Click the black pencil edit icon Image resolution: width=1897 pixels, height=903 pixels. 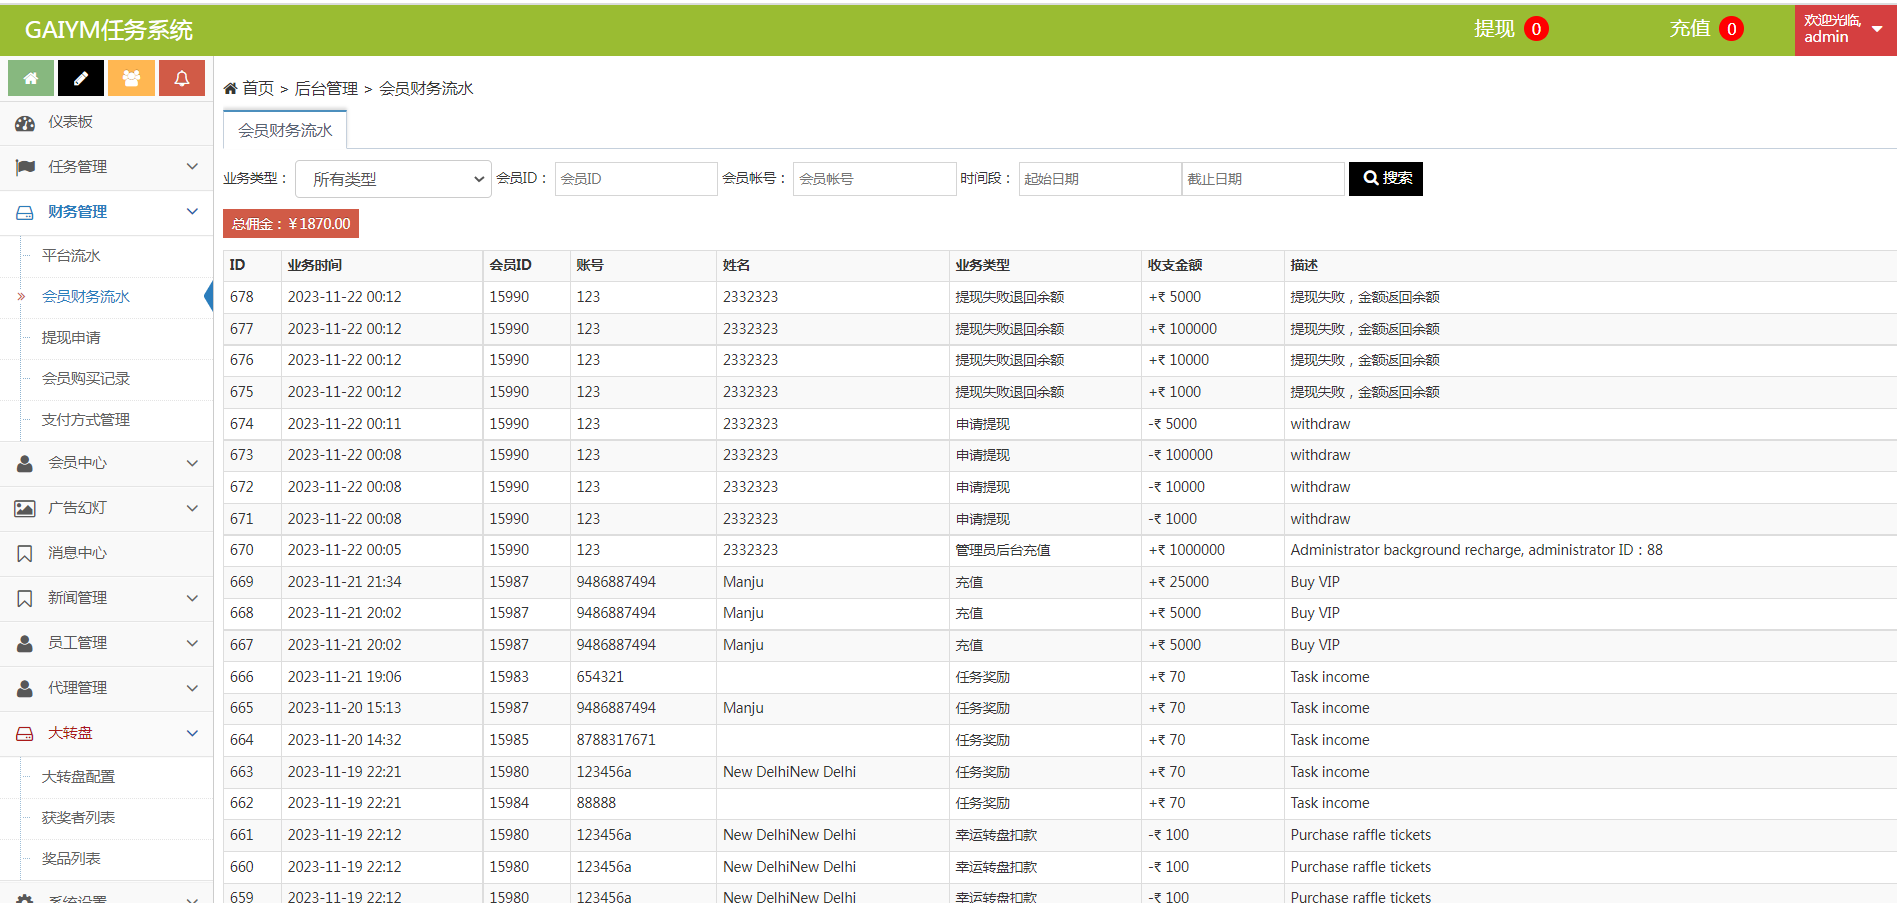[x=81, y=78]
